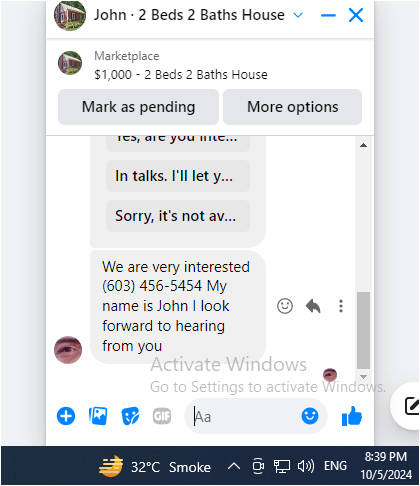The width and height of the screenshot is (420, 486).
Task: Click the new message compose icon
Action: 411,406
